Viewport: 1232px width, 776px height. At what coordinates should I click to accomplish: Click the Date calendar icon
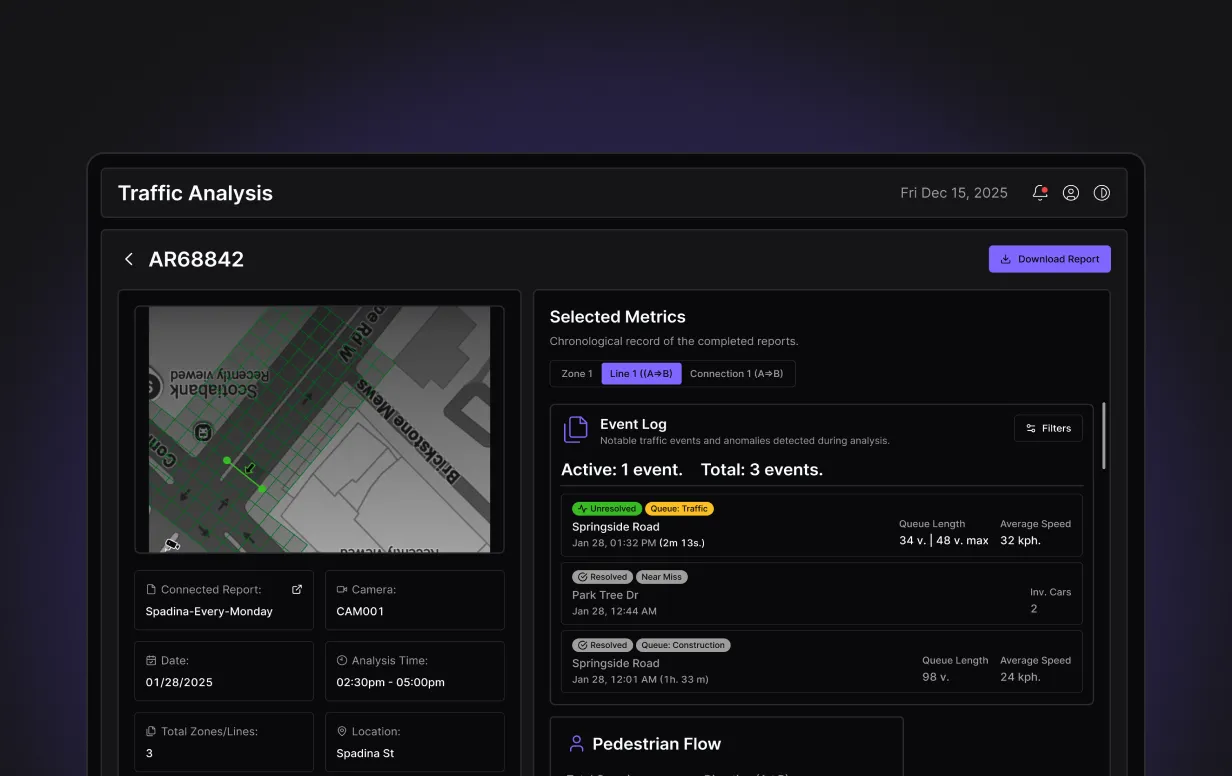[151, 661]
